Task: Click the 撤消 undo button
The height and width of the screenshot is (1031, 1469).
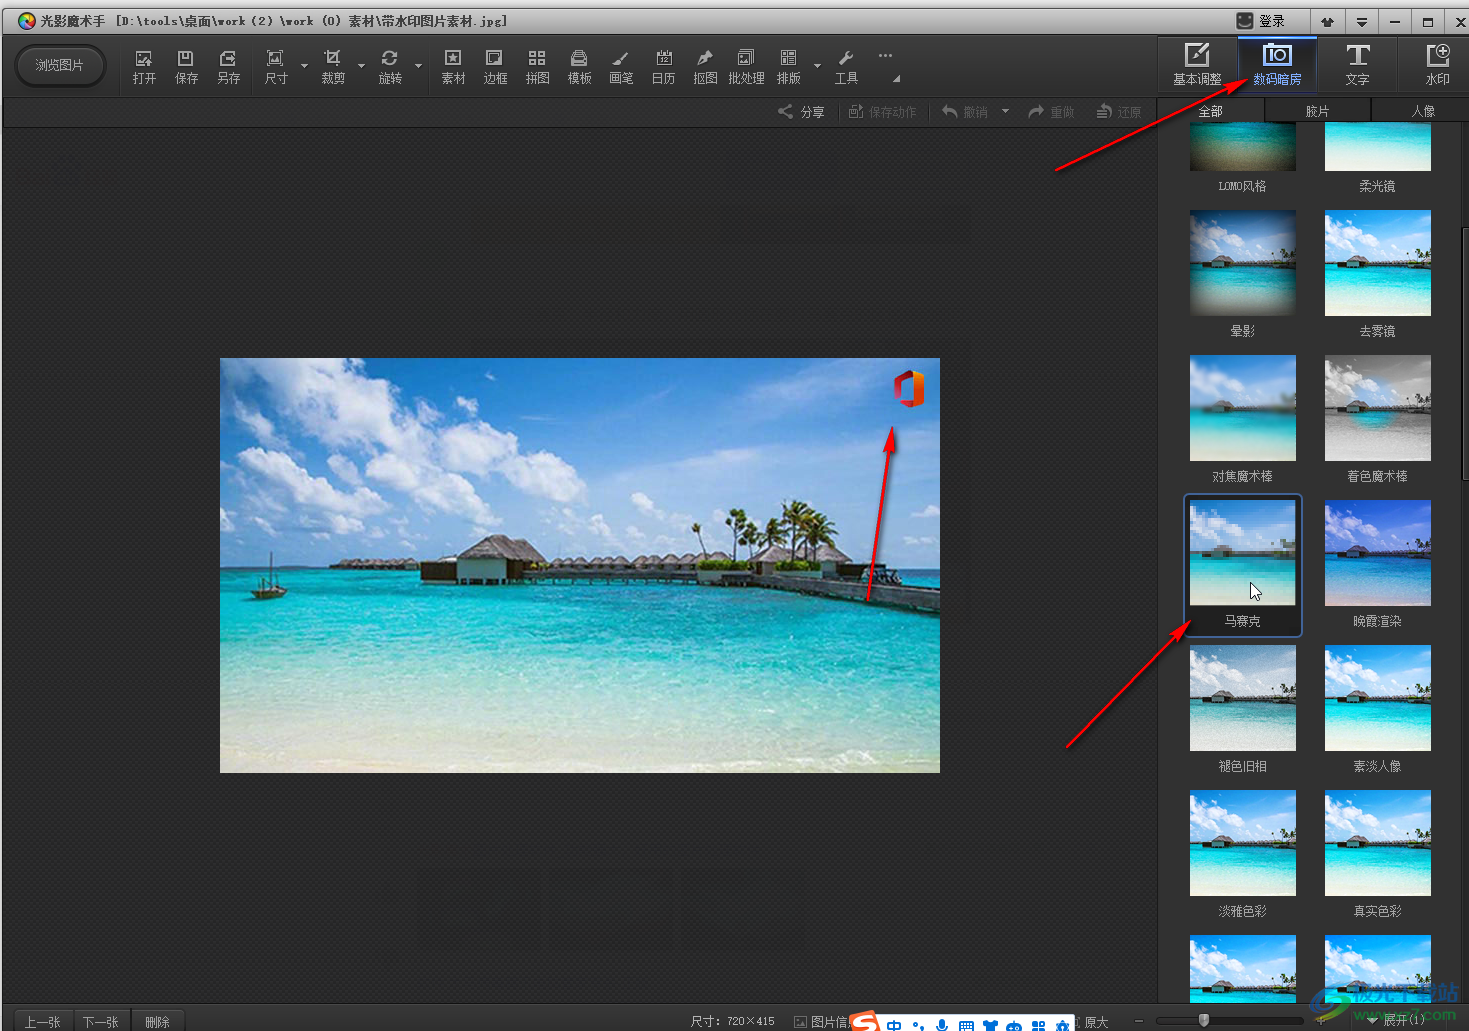Action: coord(965,112)
